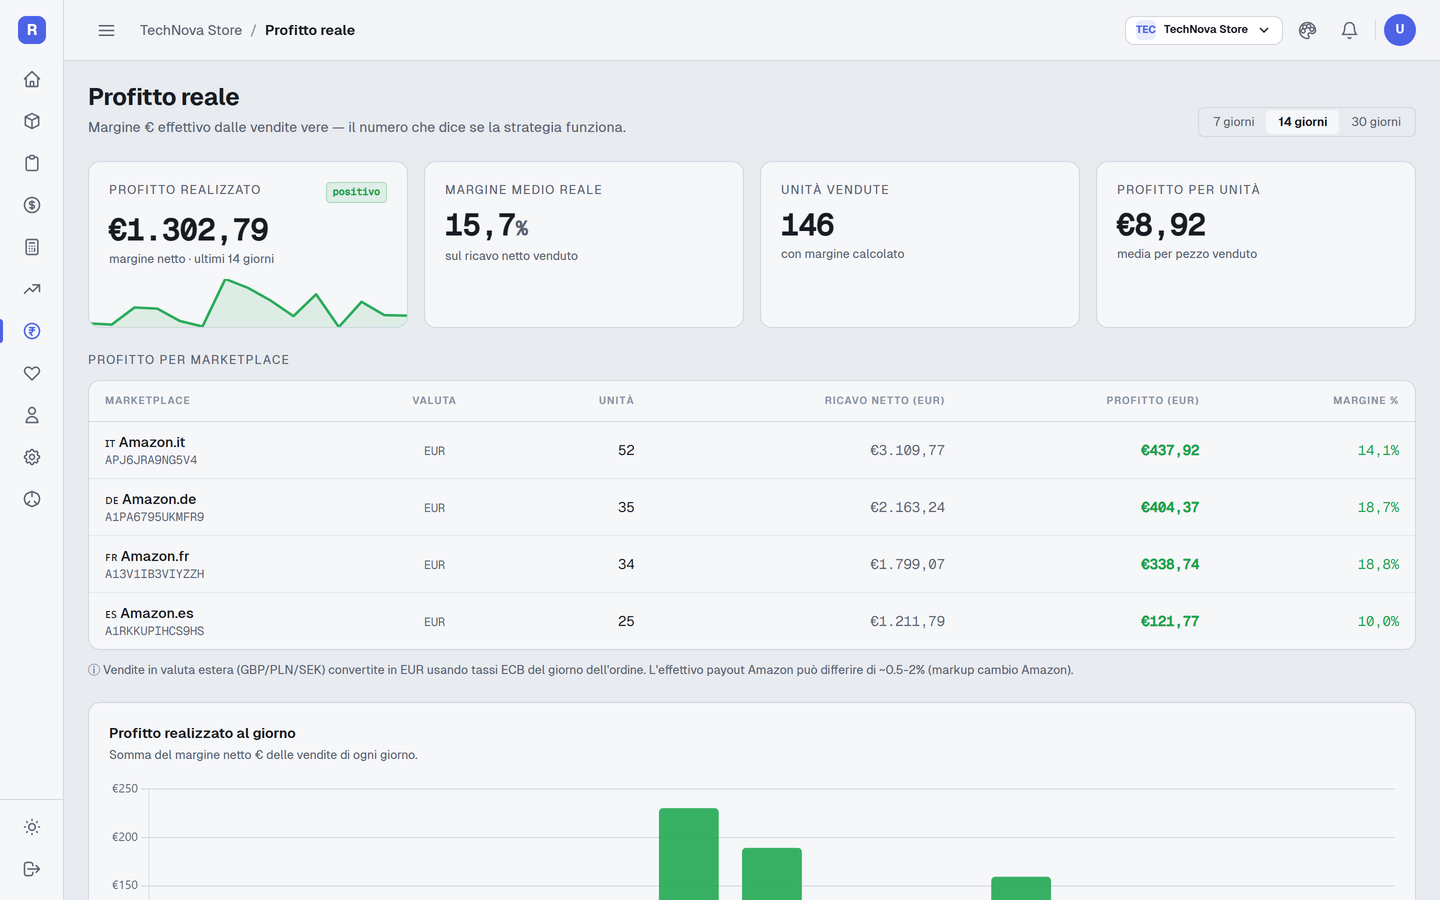Click the €437,92 profit cell
This screenshot has height=900, width=1440.
click(1170, 450)
